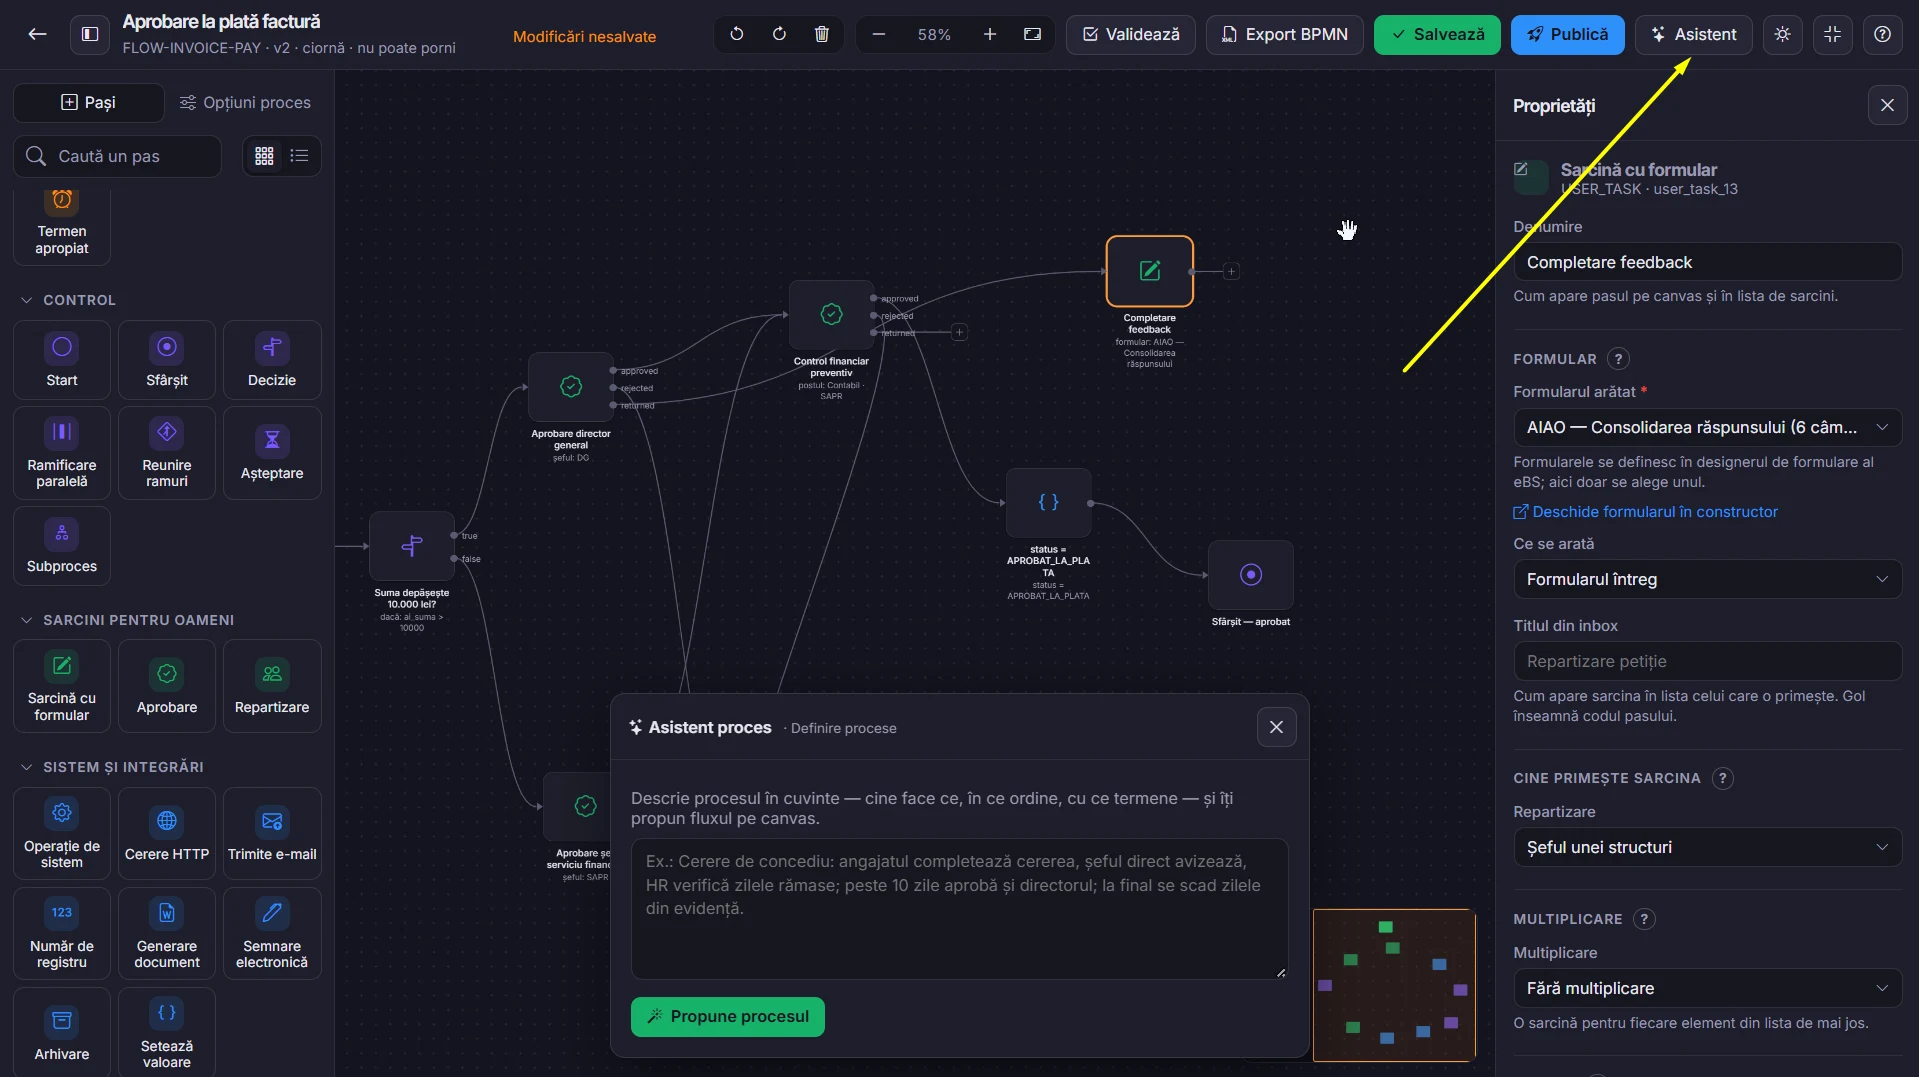Collapse SISTEM ȘI INTEGRĂRI section
The image size is (1919, 1077).
(x=112, y=767)
